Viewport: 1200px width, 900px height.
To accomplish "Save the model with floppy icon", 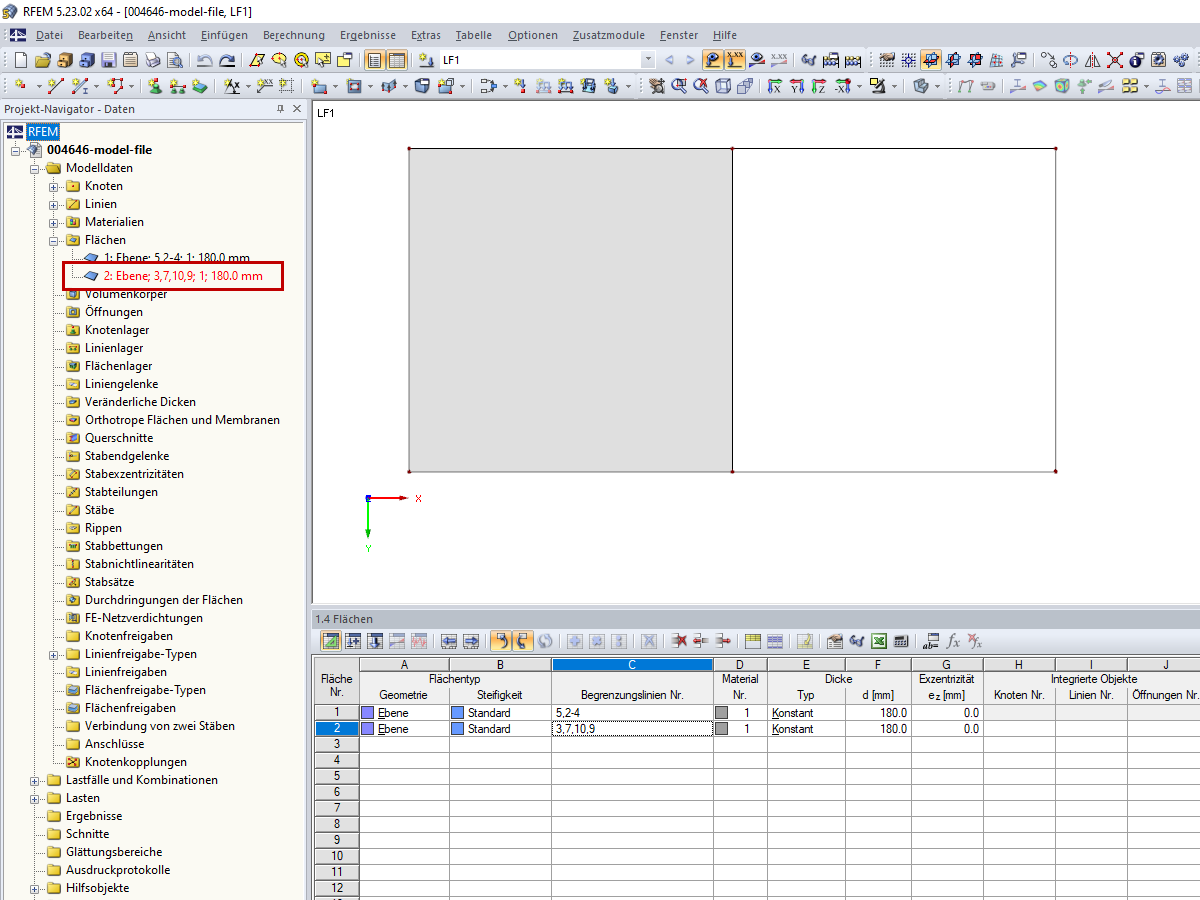I will [x=108, y=60].
